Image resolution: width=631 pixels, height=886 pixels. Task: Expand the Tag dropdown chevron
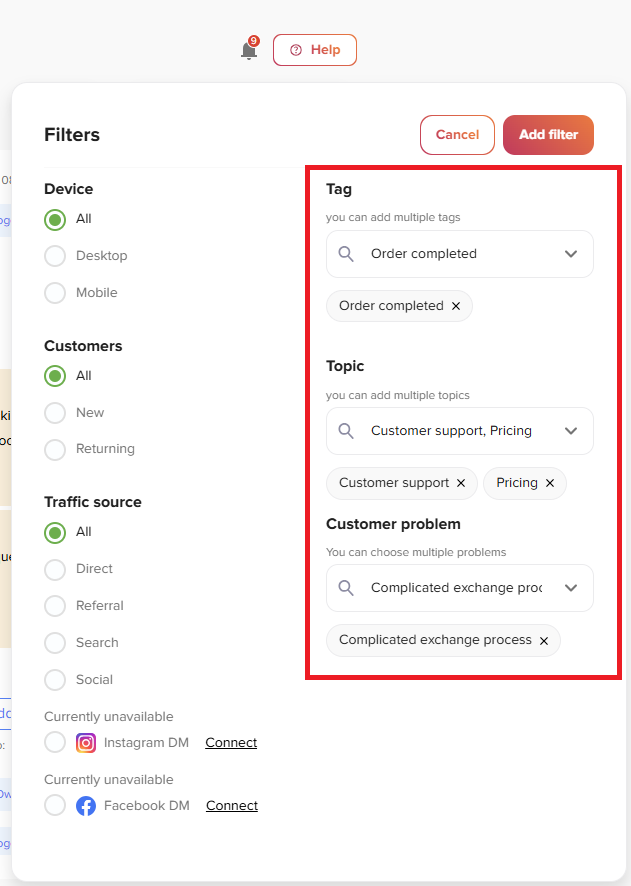[571, 254]
